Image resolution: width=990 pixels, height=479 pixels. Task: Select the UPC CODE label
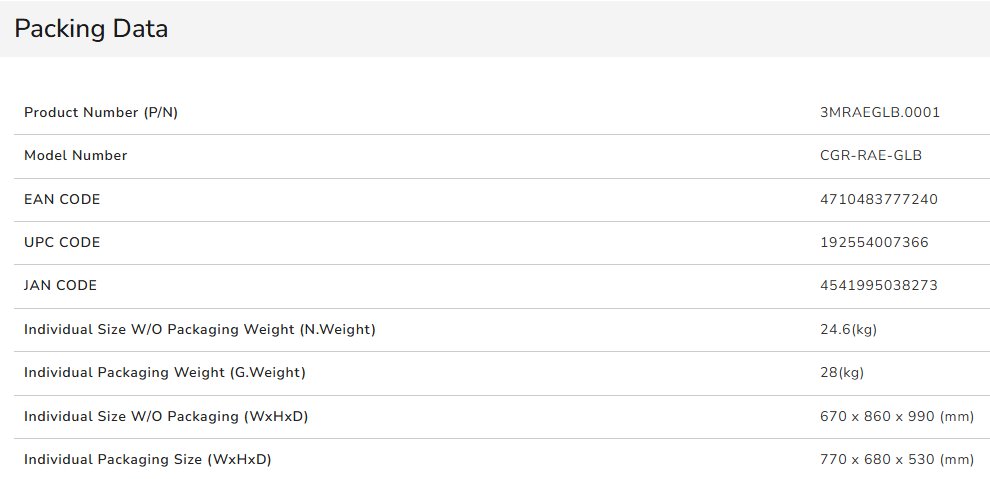62,242
